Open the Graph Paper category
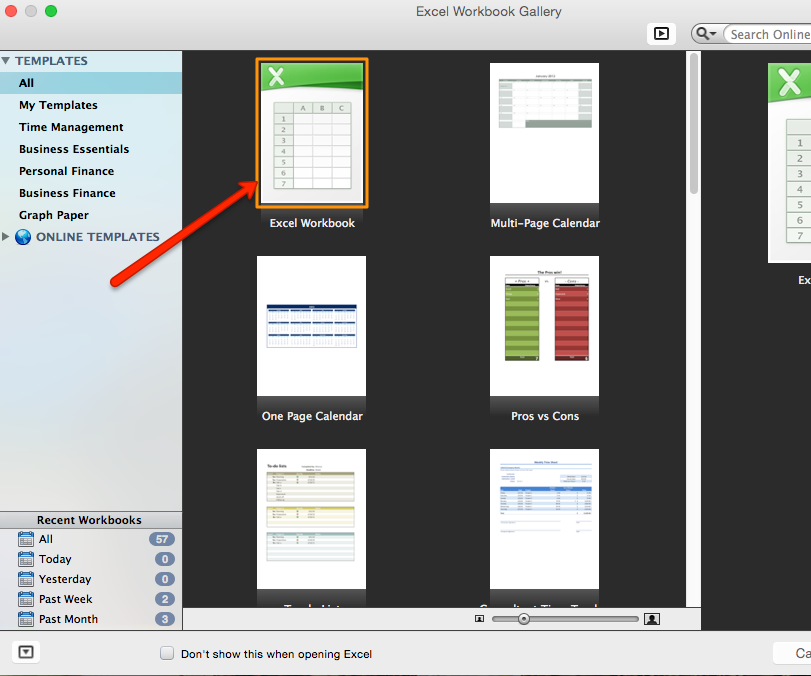Viewport: 811px width, 676px height. (x=55, y=215)
